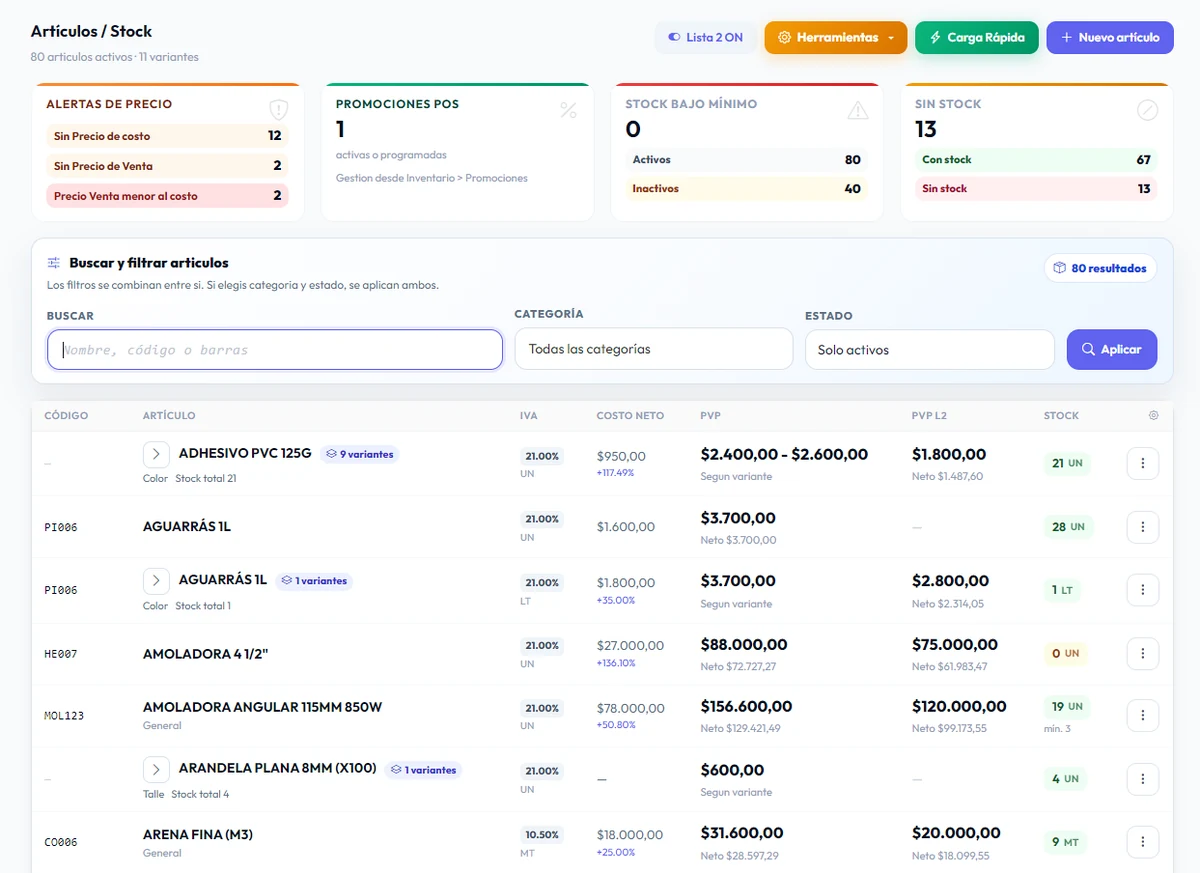1200x873 pixels.
Task: Select the Sin Precio de costo alert row
Action: [x=167, y=136]
